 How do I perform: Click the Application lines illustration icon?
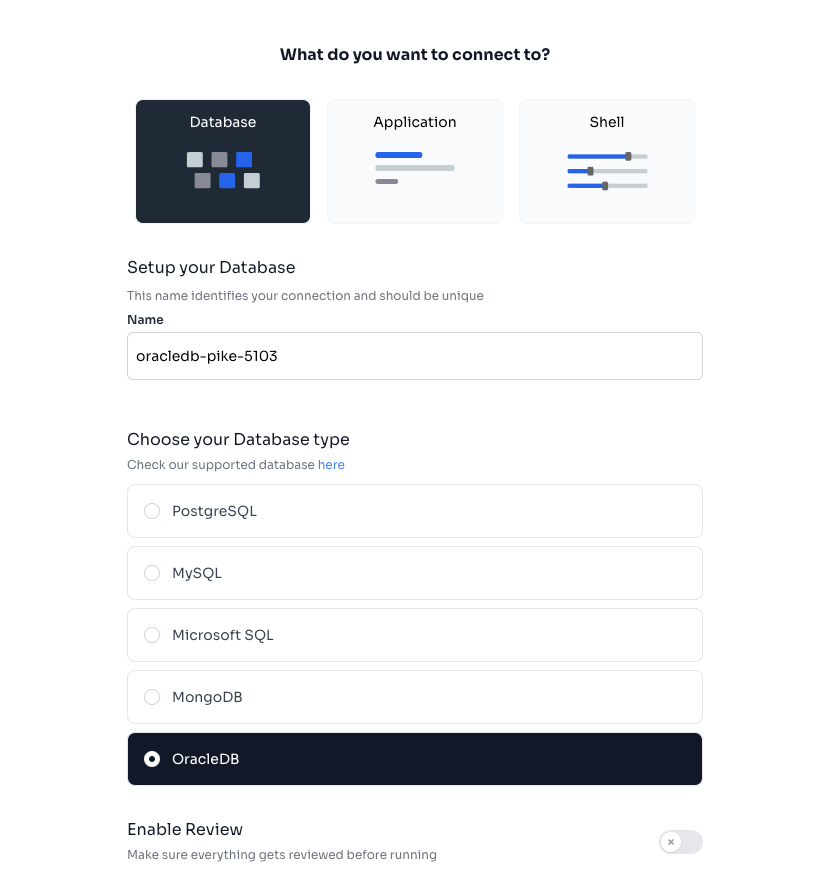coord(415,168)
